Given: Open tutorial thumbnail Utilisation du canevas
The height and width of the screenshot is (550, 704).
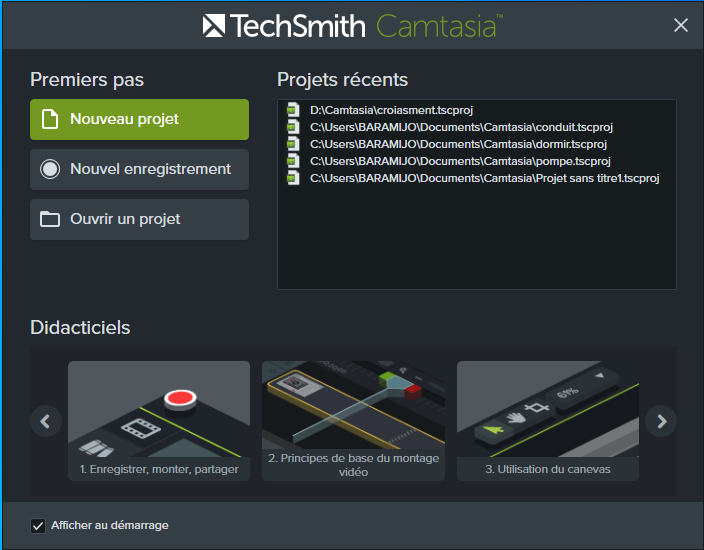Looking at the screenshot, I should [x=548, y=421].
